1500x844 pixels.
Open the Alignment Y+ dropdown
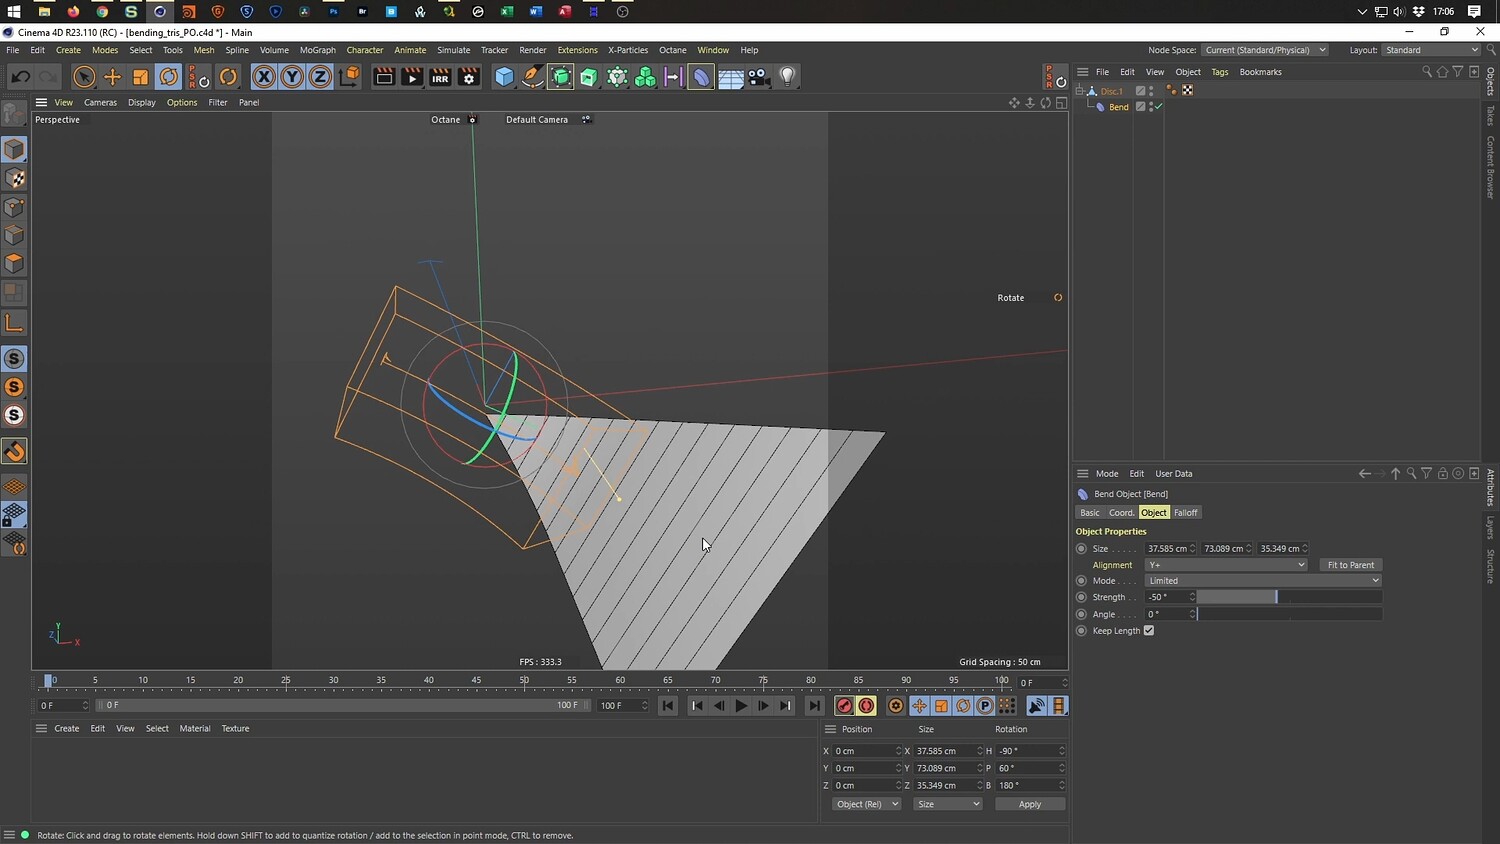1226,565
